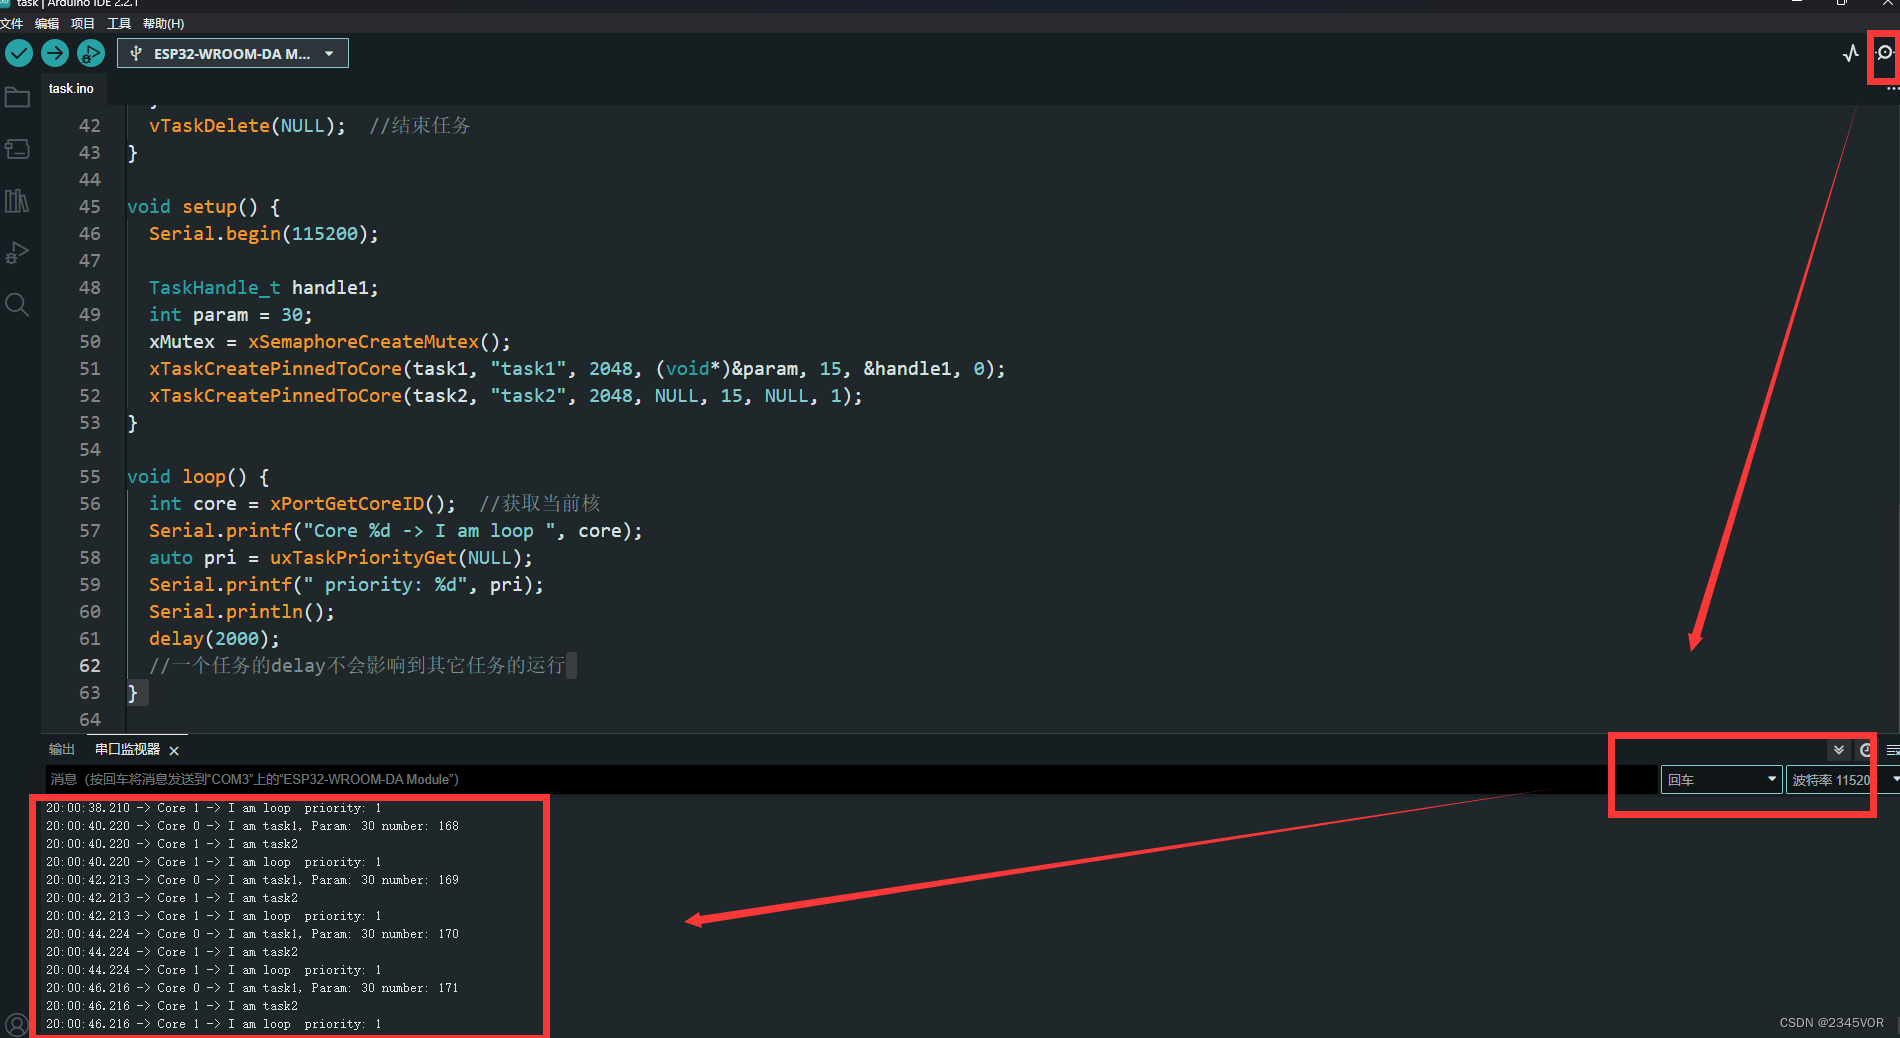The width and height of the screenshot is (1900, 1038).
Task: Click the 'Serial.println();' code line
Action: click(x=242, y=612)
